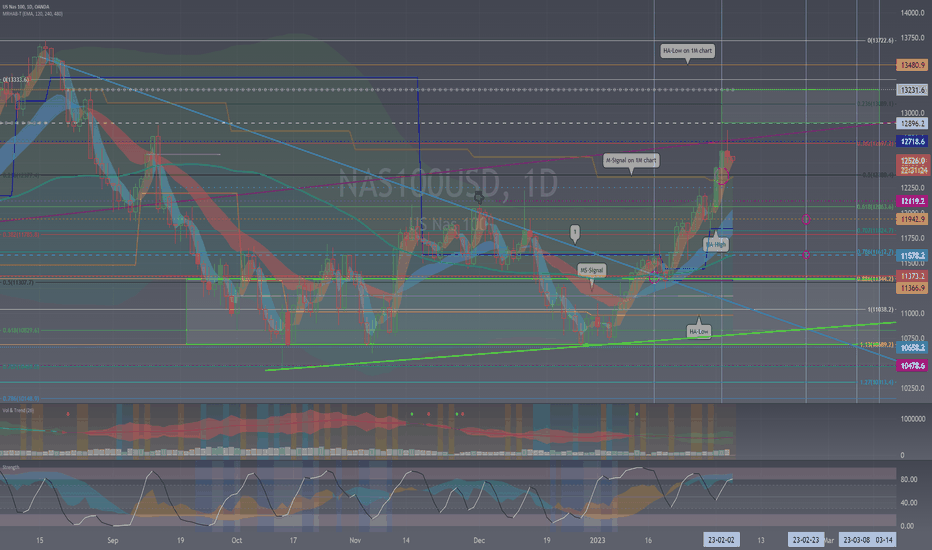
Task: Select the MRHAB-T (EMA, 120, 240, 480) indicator legend
Action: (x=32, y=14)
